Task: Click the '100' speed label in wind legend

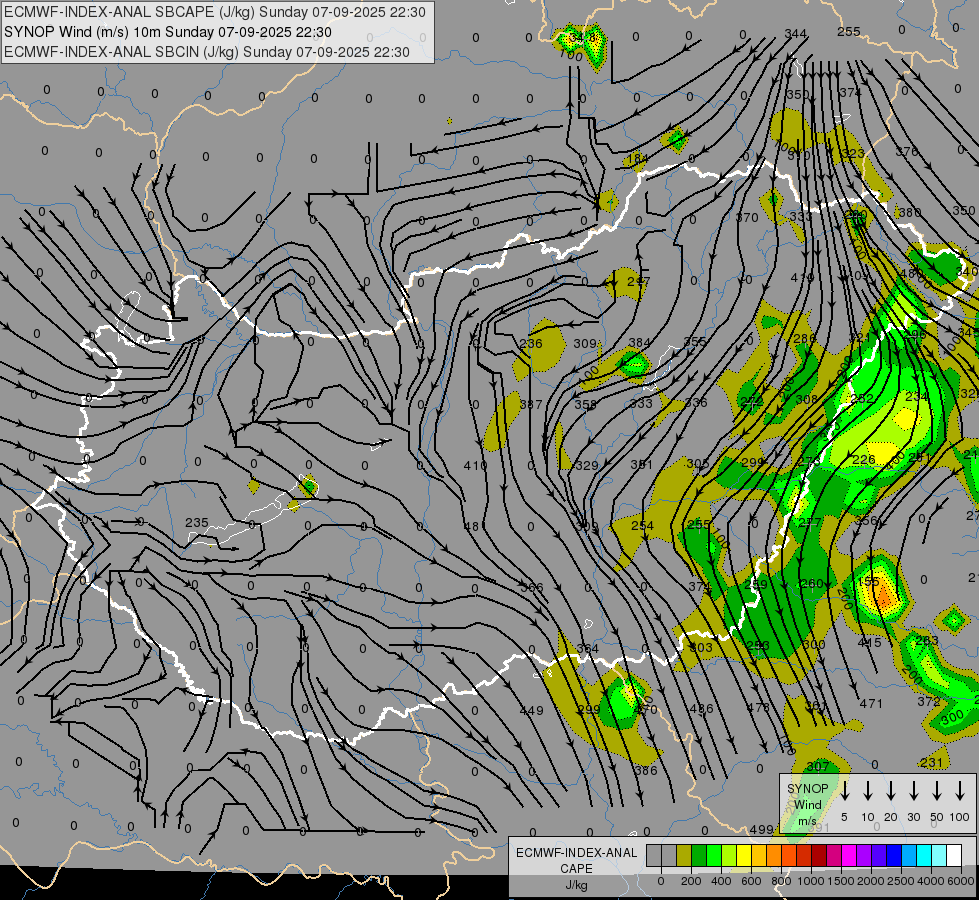Action: click(960, 817)
